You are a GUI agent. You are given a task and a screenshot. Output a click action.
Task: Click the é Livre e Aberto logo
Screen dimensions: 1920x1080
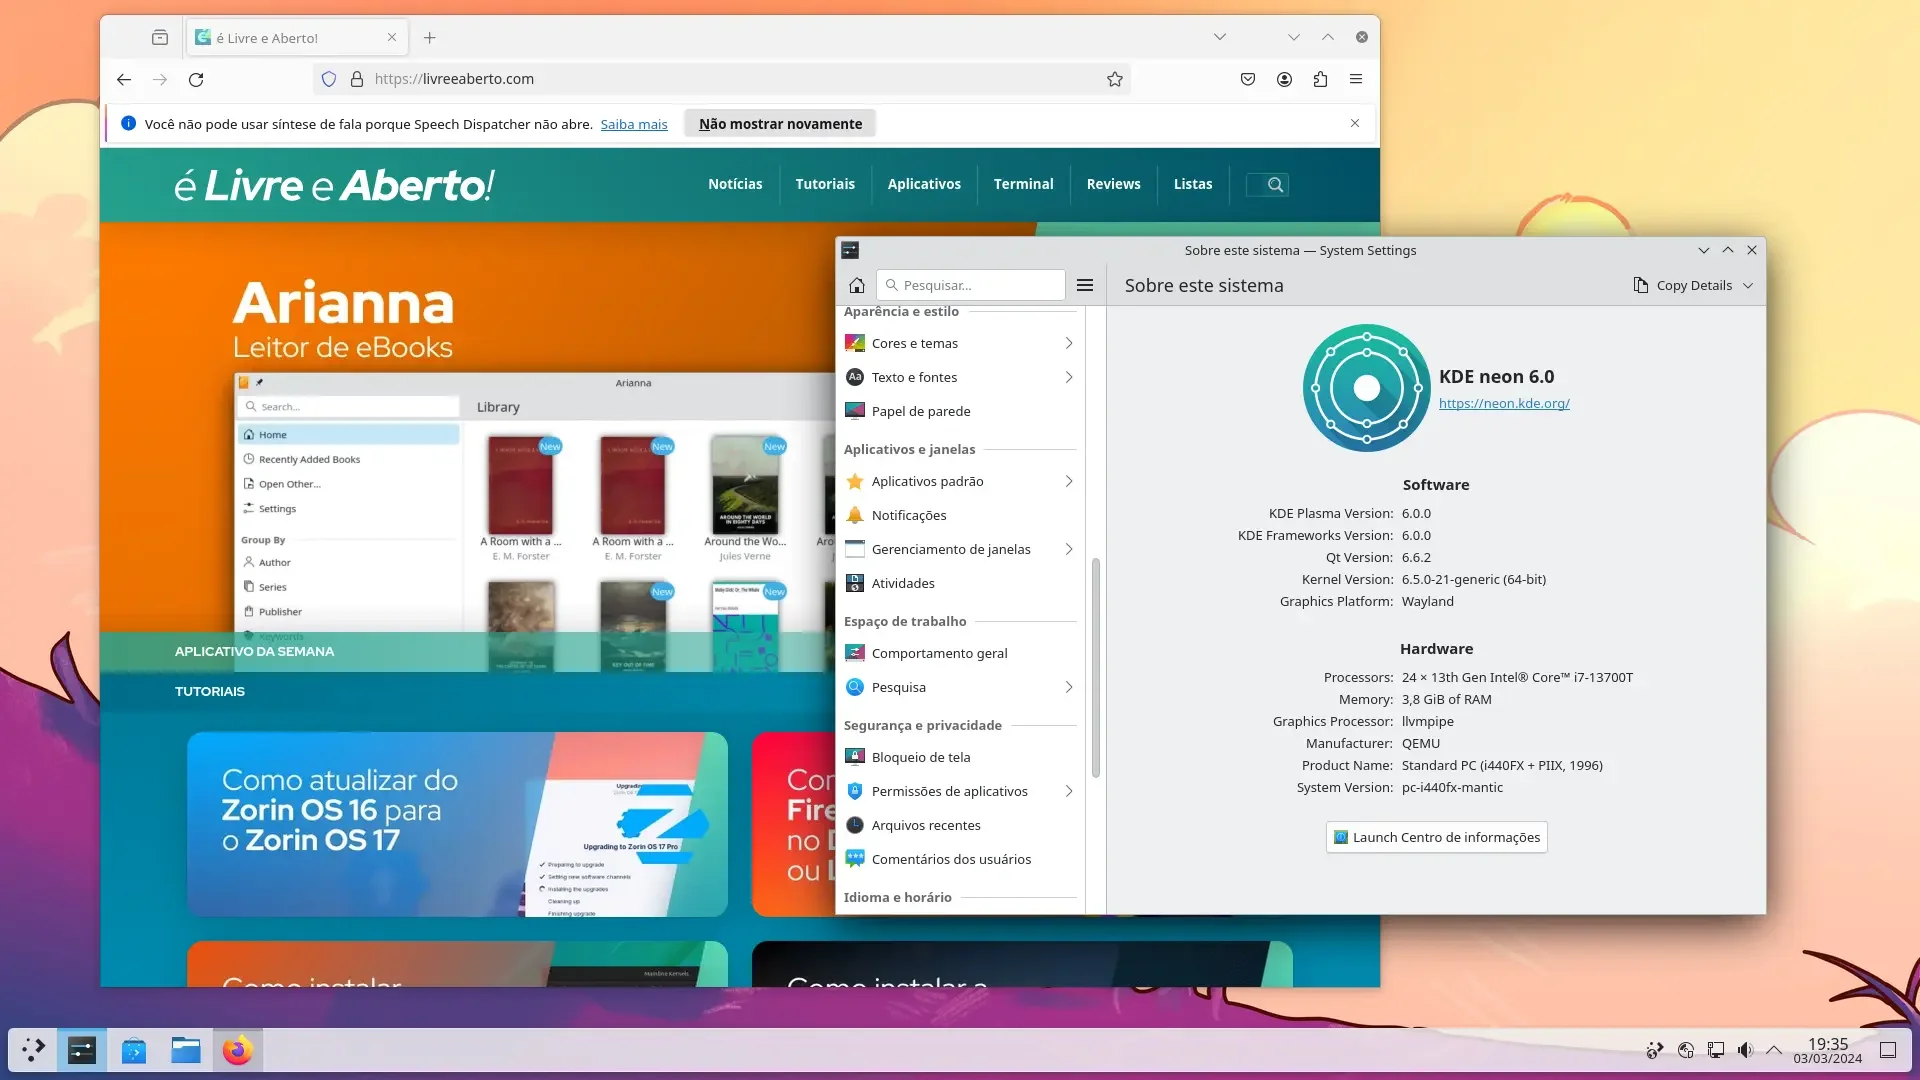pyautogui.click(x=334, y=185)
